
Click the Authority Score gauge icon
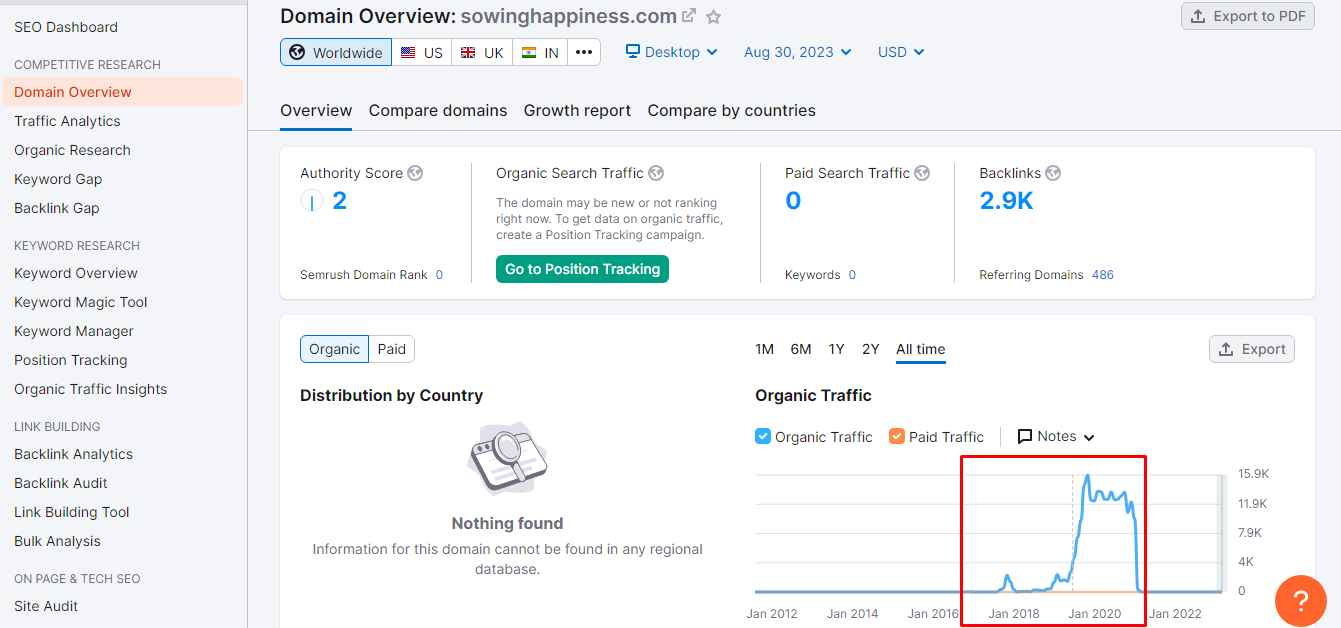point(311,201)
